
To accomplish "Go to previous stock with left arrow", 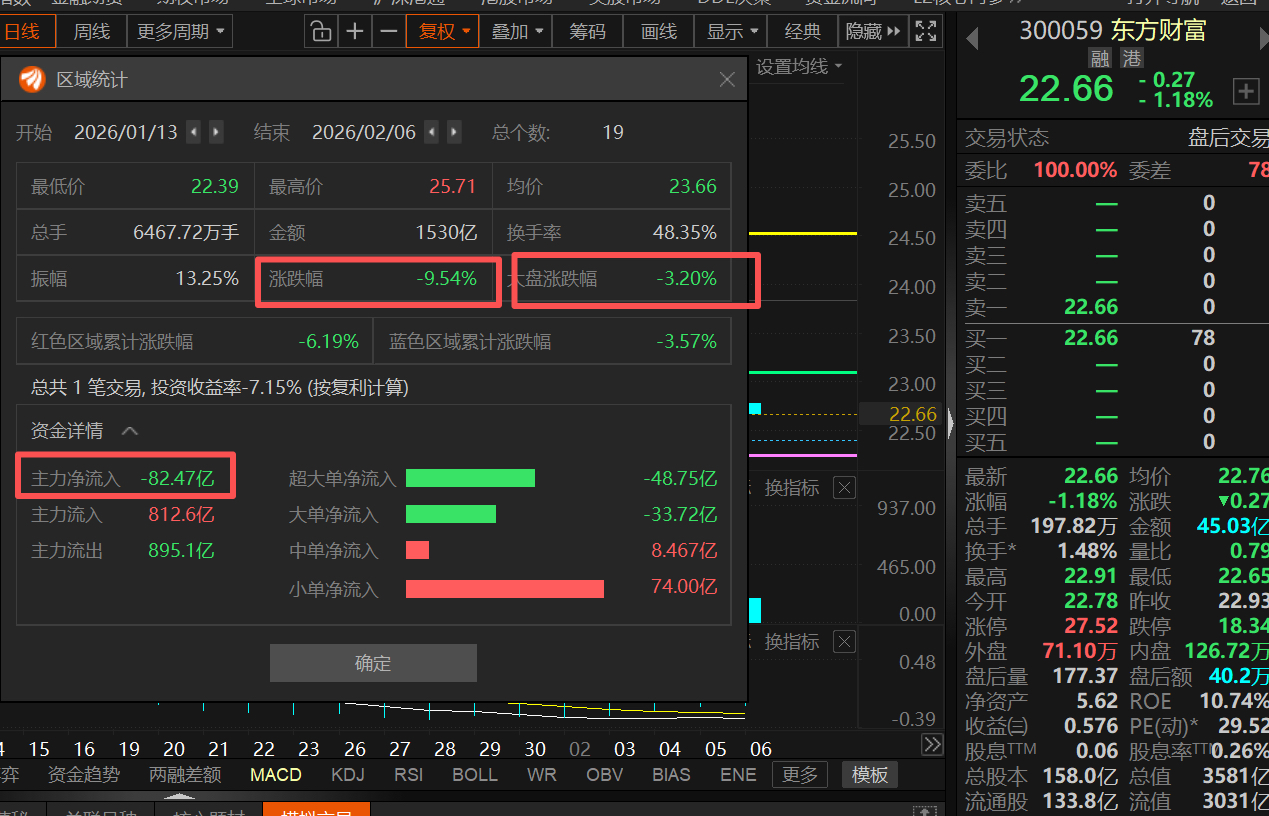I will click(x=972, y=38).
